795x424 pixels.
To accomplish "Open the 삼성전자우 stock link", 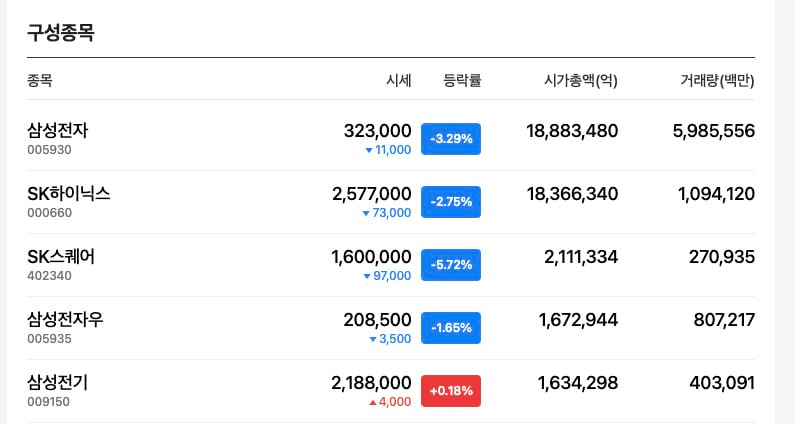I will coord(65,319).
